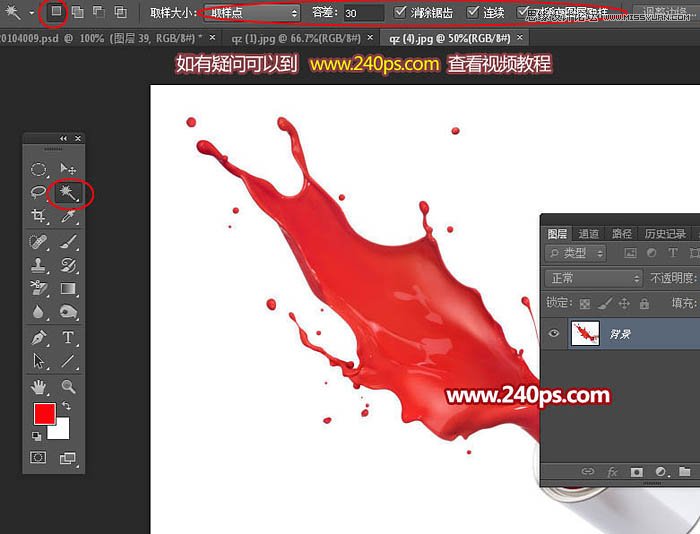Select the Path Selection arrow tool
The image size is (700, 534).
coord(38,361)
